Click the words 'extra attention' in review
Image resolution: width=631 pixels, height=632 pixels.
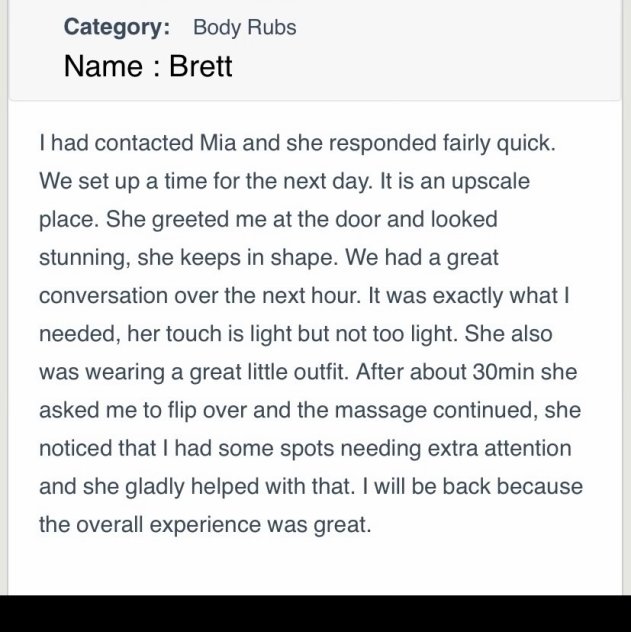pyautogui.click(x=500, y=448)
